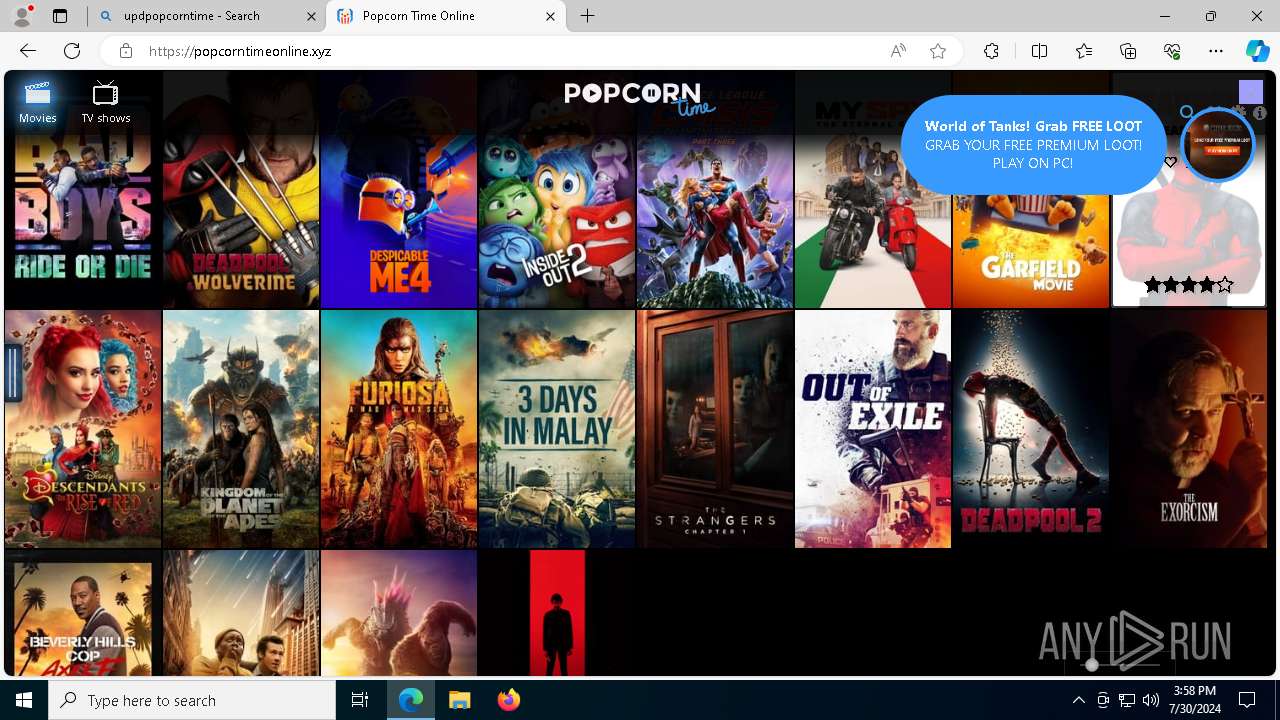Click the taskbar search box
This screenshot has width=1280, height=720.
pos(192,700)
